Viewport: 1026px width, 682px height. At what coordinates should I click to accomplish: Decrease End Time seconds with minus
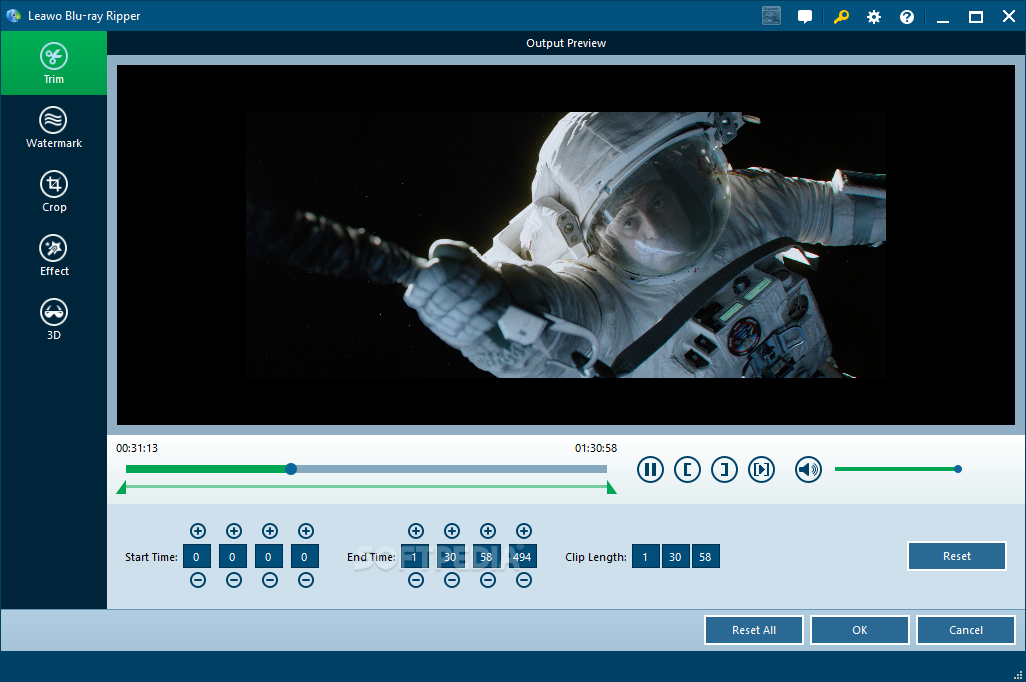[x=487, y=580]
